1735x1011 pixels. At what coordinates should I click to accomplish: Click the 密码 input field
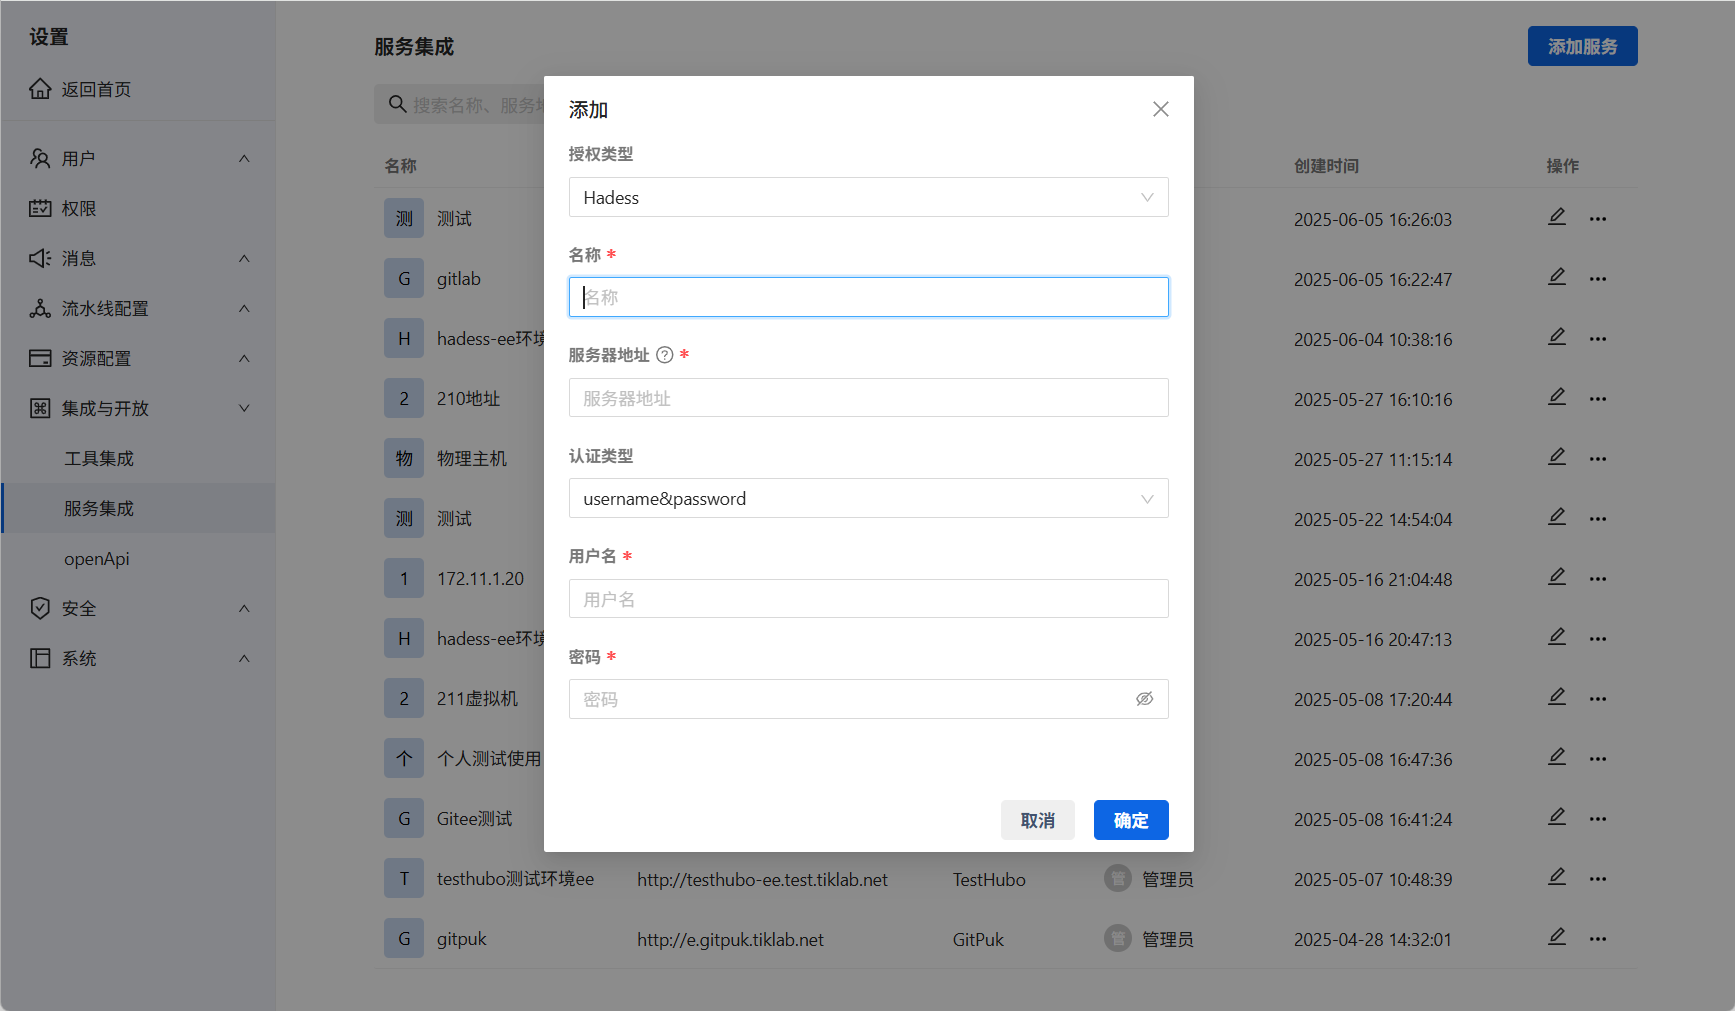click(868, 699)
